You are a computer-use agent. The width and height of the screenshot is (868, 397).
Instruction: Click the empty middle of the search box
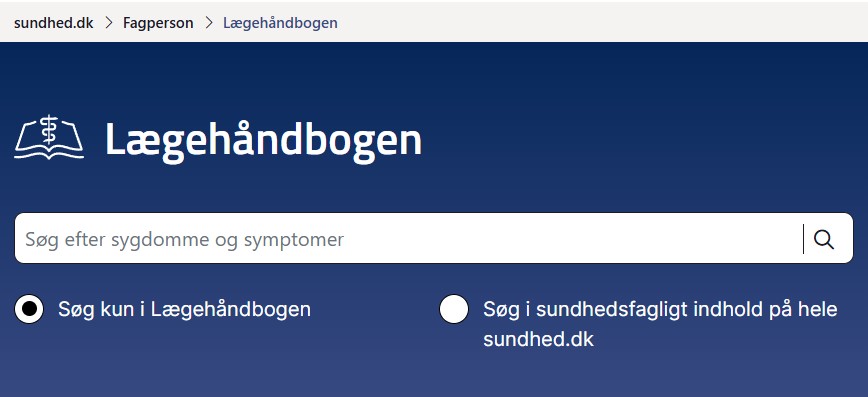[570, 239]
